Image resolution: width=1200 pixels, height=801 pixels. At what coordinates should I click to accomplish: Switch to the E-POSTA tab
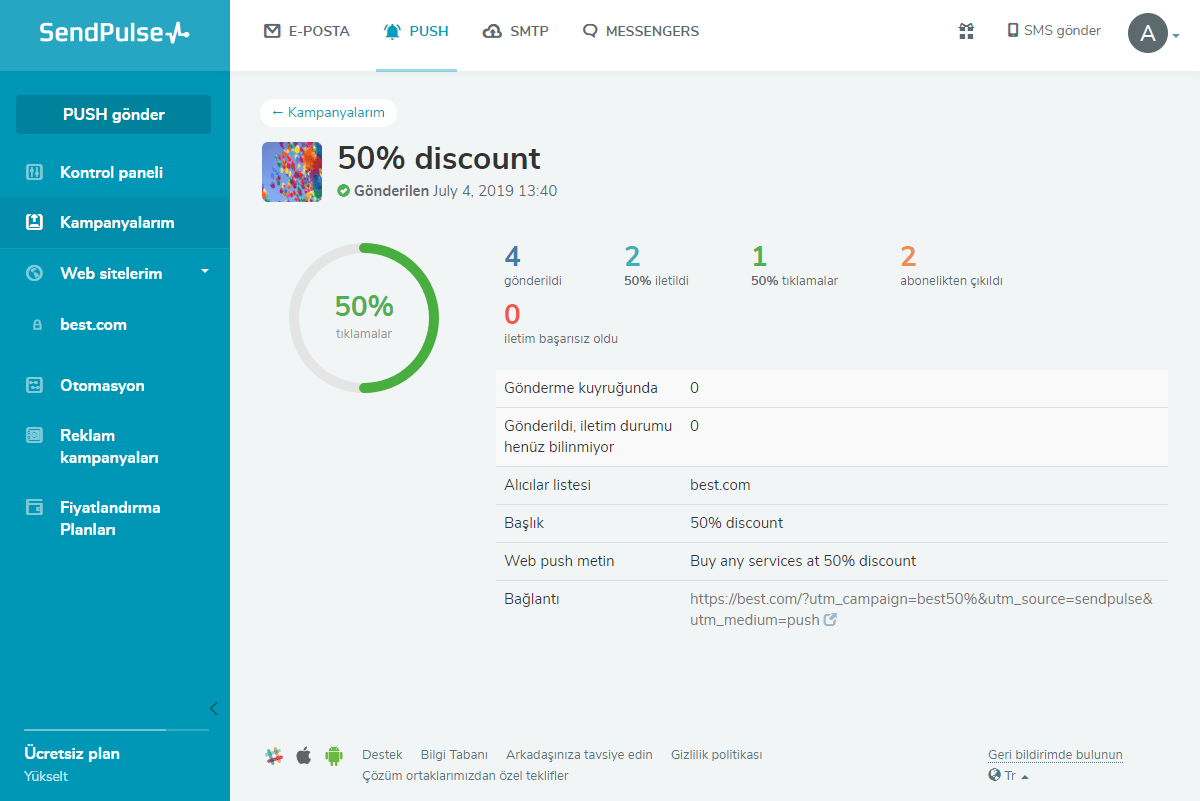[x=307, y=31]
